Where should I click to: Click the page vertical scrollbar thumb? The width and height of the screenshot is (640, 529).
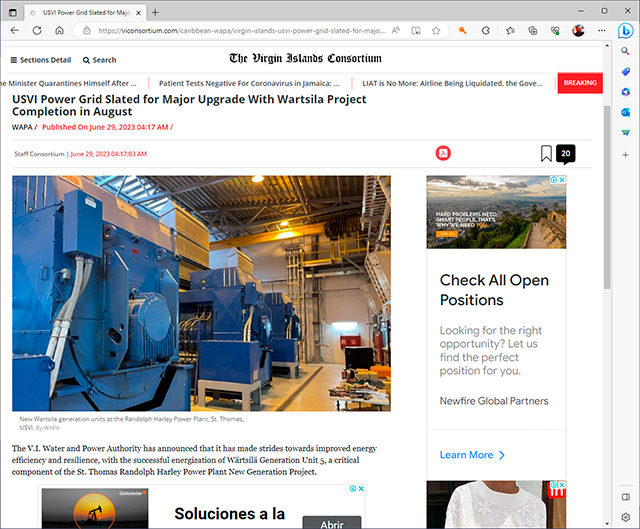click(607, 196)
